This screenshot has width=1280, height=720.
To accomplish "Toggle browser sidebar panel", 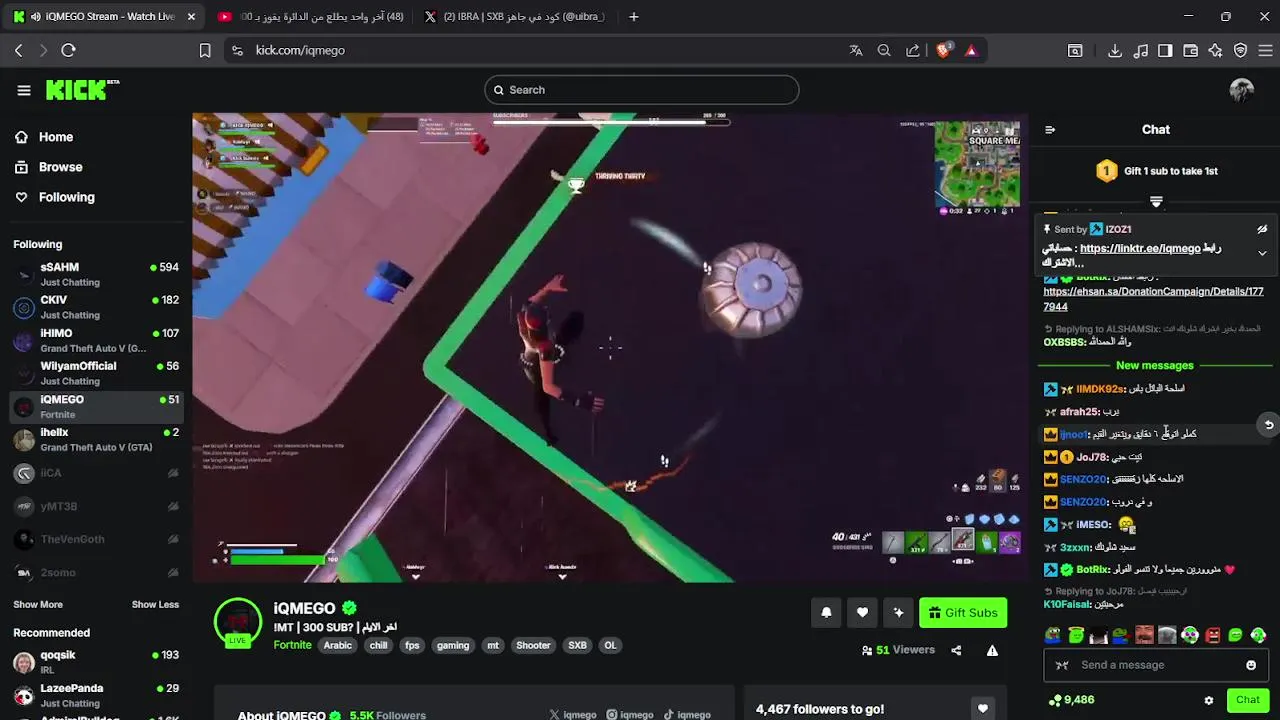I will point(1165,50).
